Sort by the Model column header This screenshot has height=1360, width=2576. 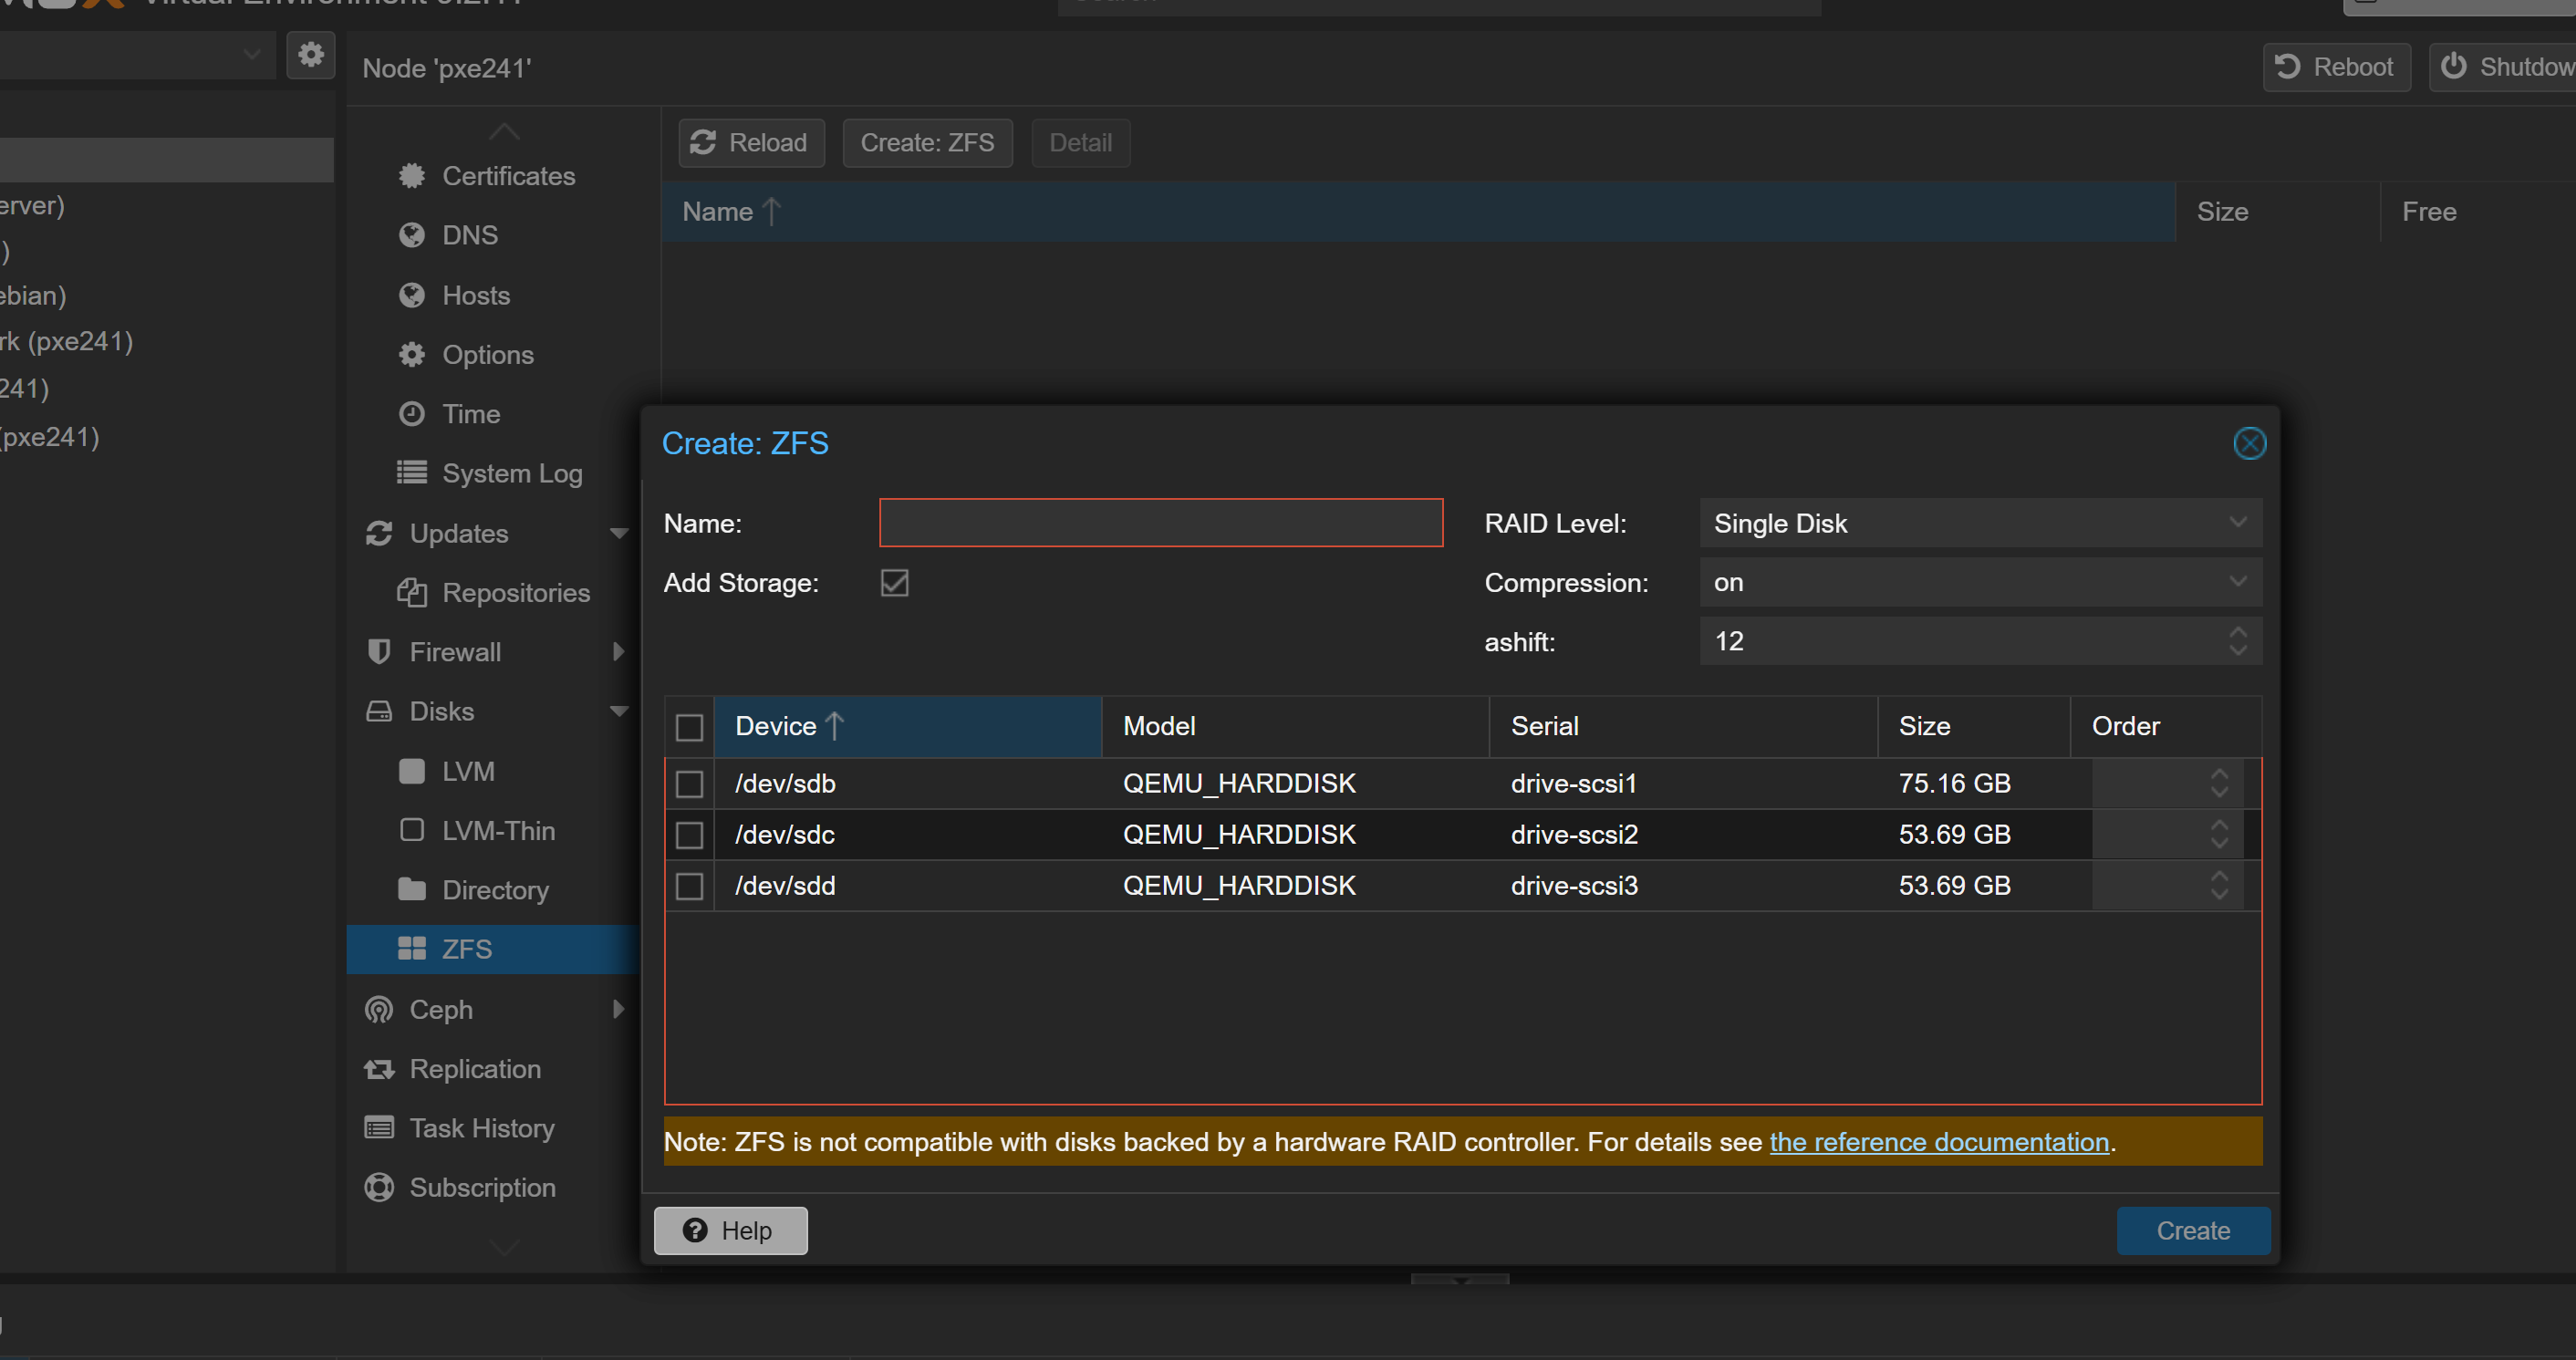1295,726
